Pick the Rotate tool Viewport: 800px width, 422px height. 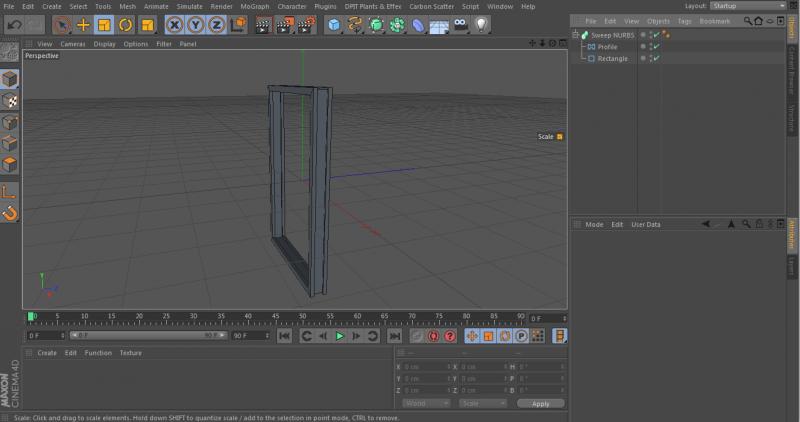pos(126,24)
